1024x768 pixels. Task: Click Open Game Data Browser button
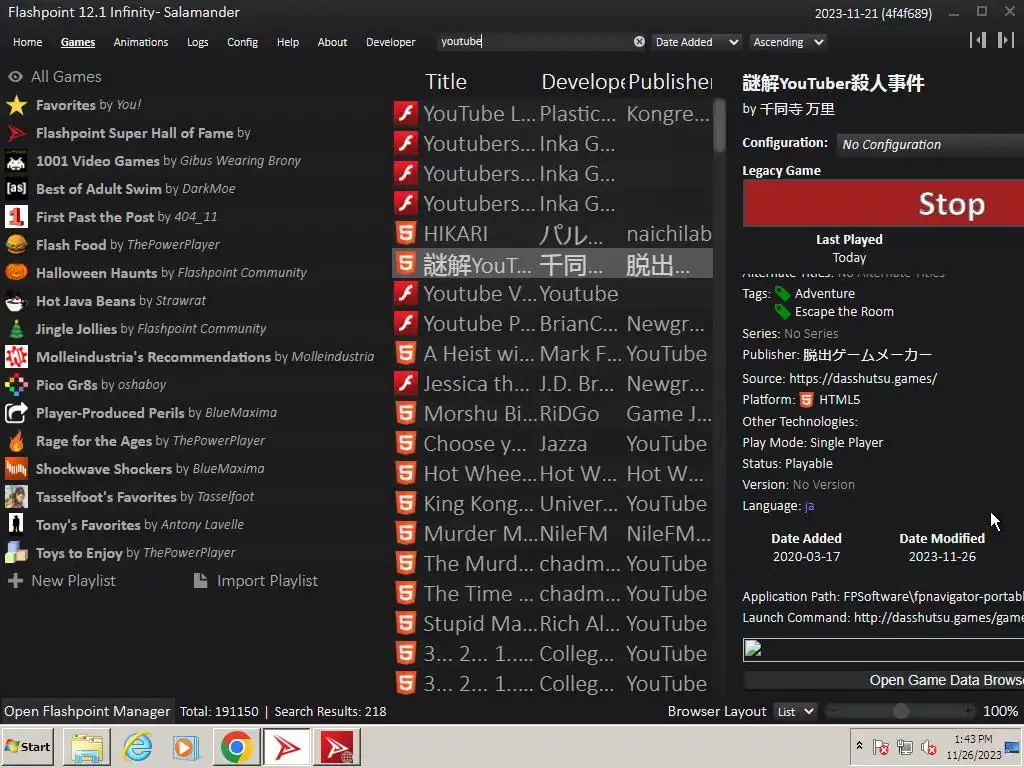(x=884, y=680)
